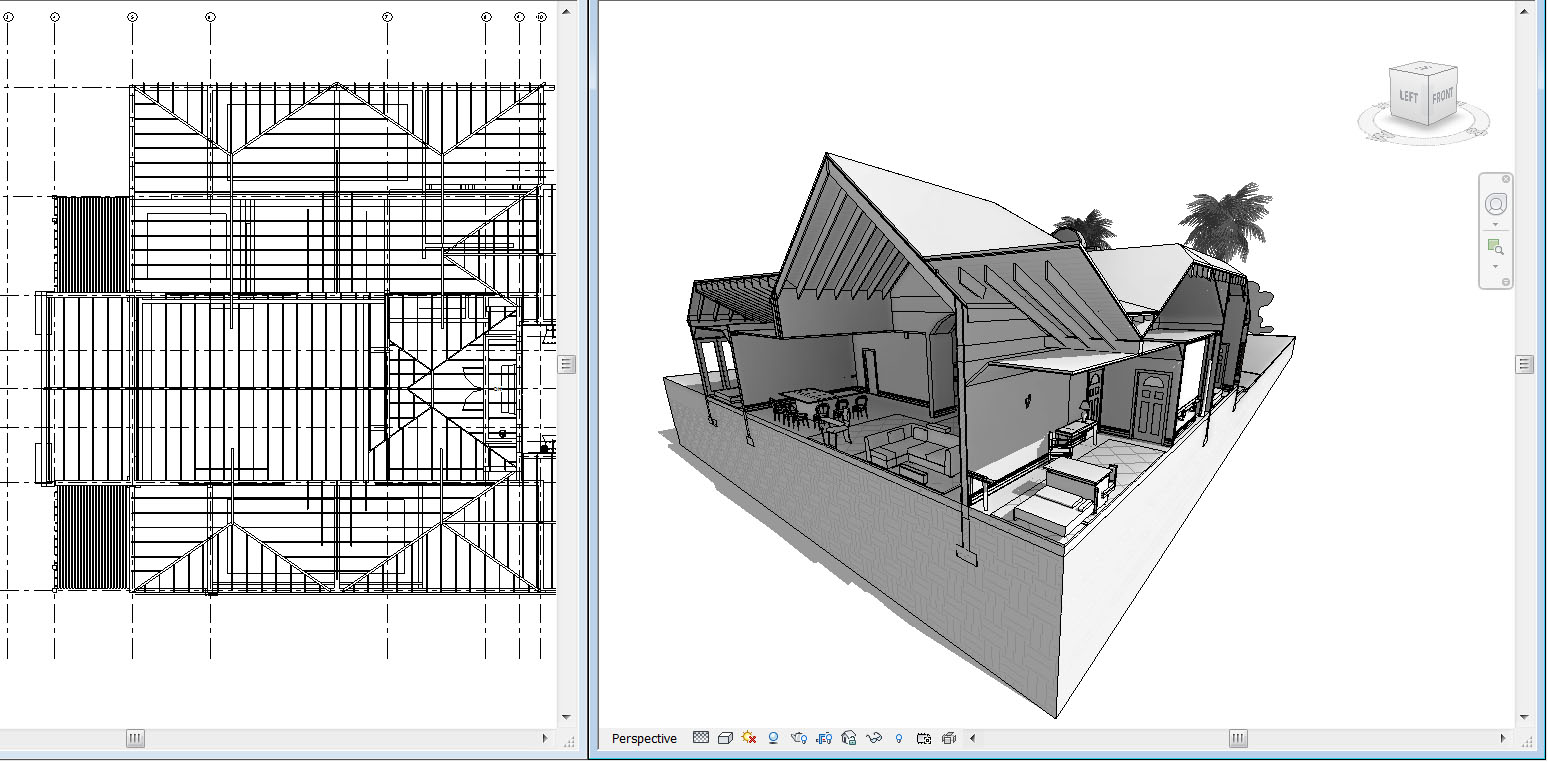
Task: Click the top face of the ViewCube
Action: click(x=1425, y=69)
